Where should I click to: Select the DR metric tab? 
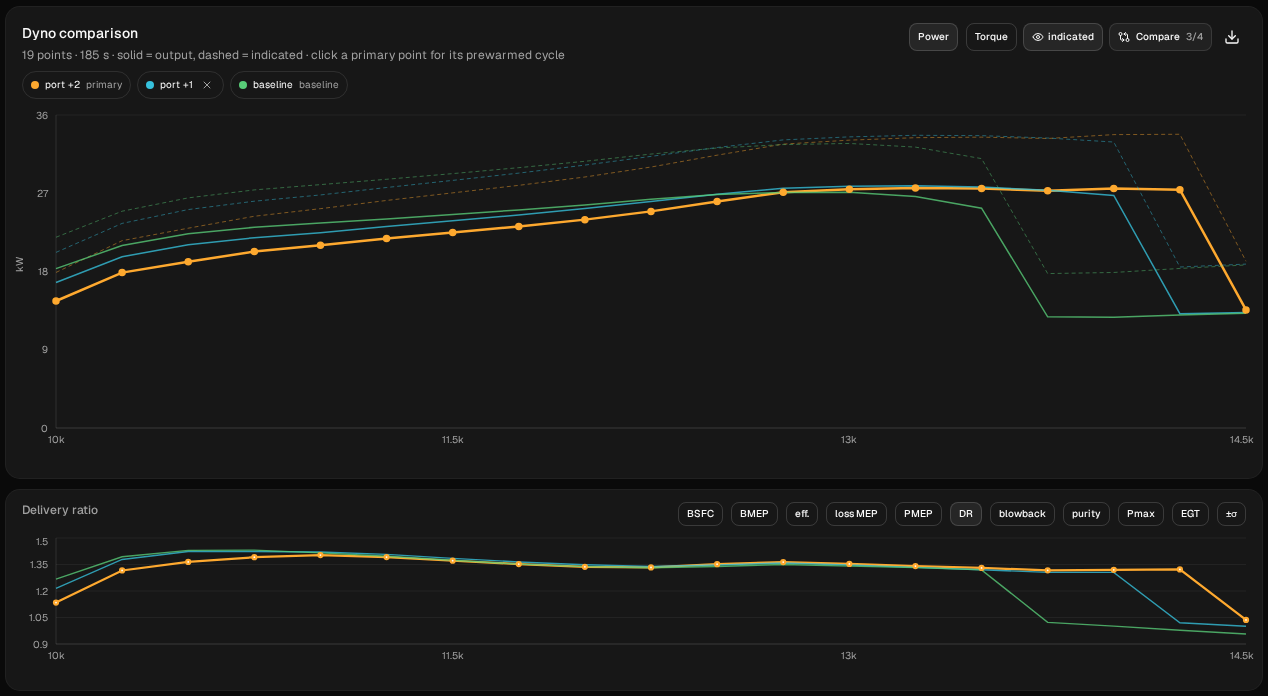pyautogui.click(x=966, y=514)
